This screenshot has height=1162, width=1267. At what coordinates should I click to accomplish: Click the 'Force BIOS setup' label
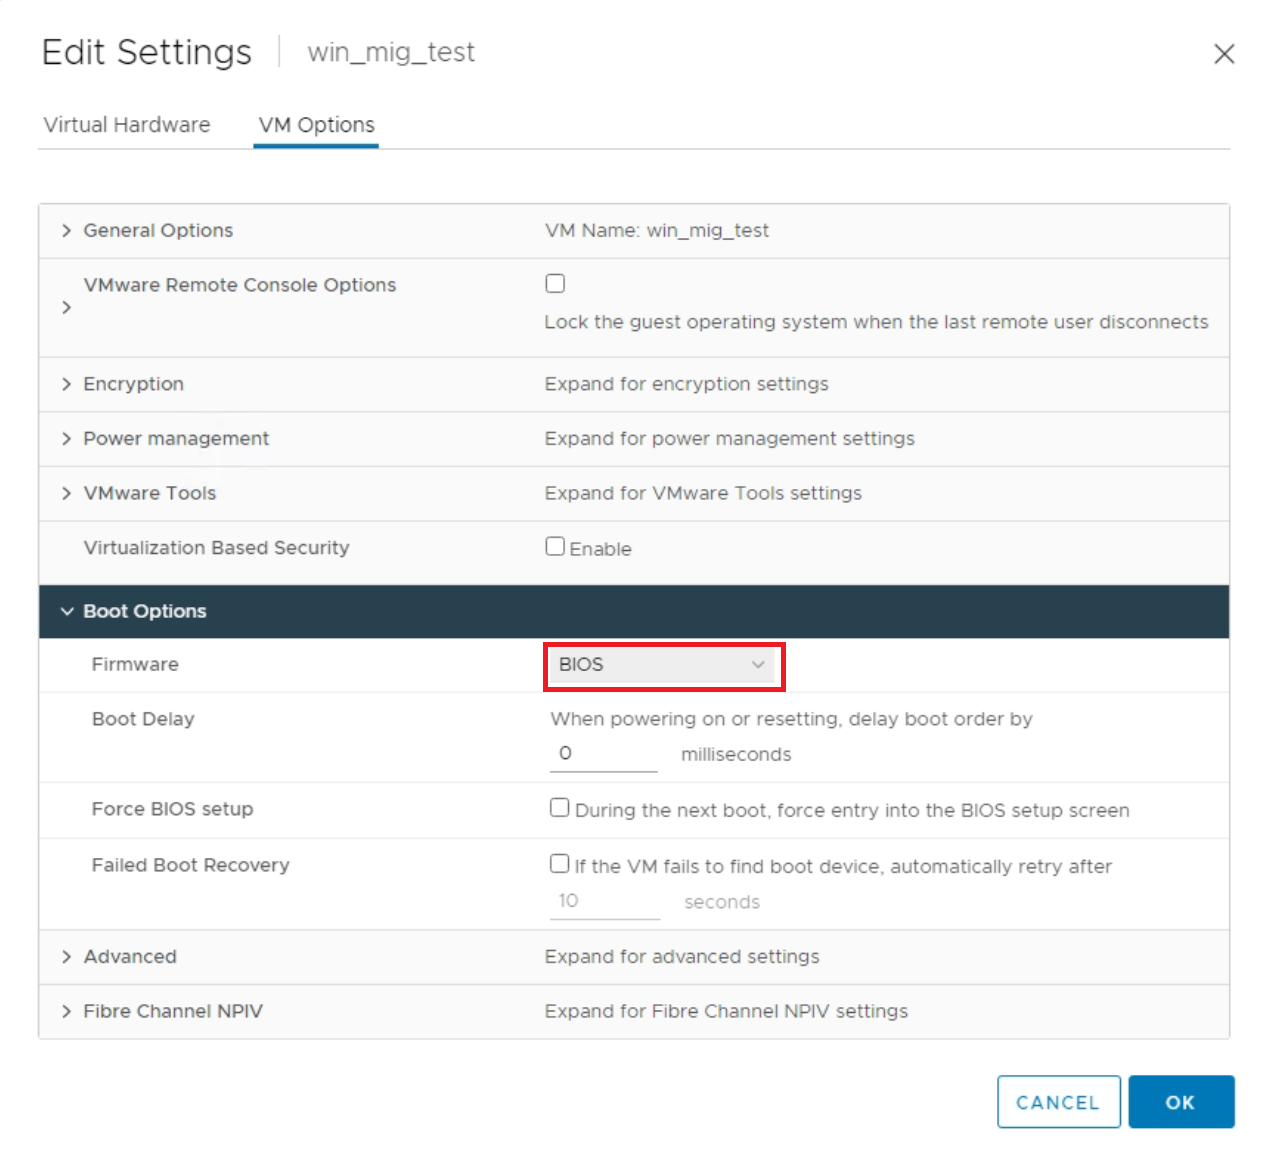173,809
